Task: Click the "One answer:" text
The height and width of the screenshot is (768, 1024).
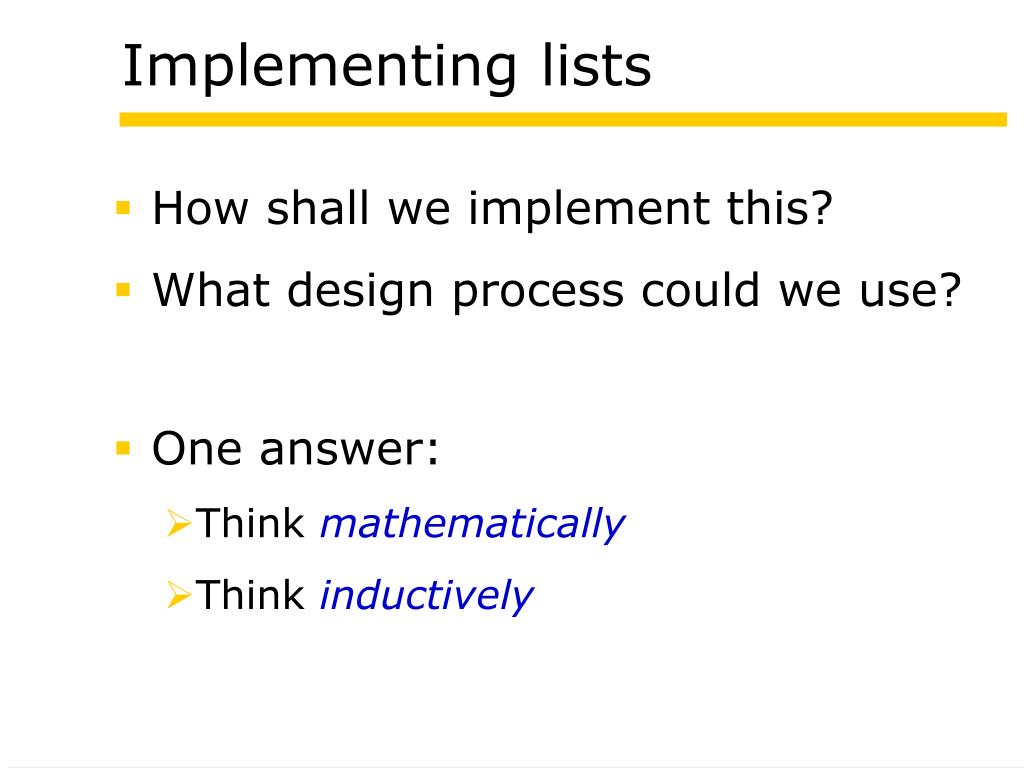Action: [296, 449]
